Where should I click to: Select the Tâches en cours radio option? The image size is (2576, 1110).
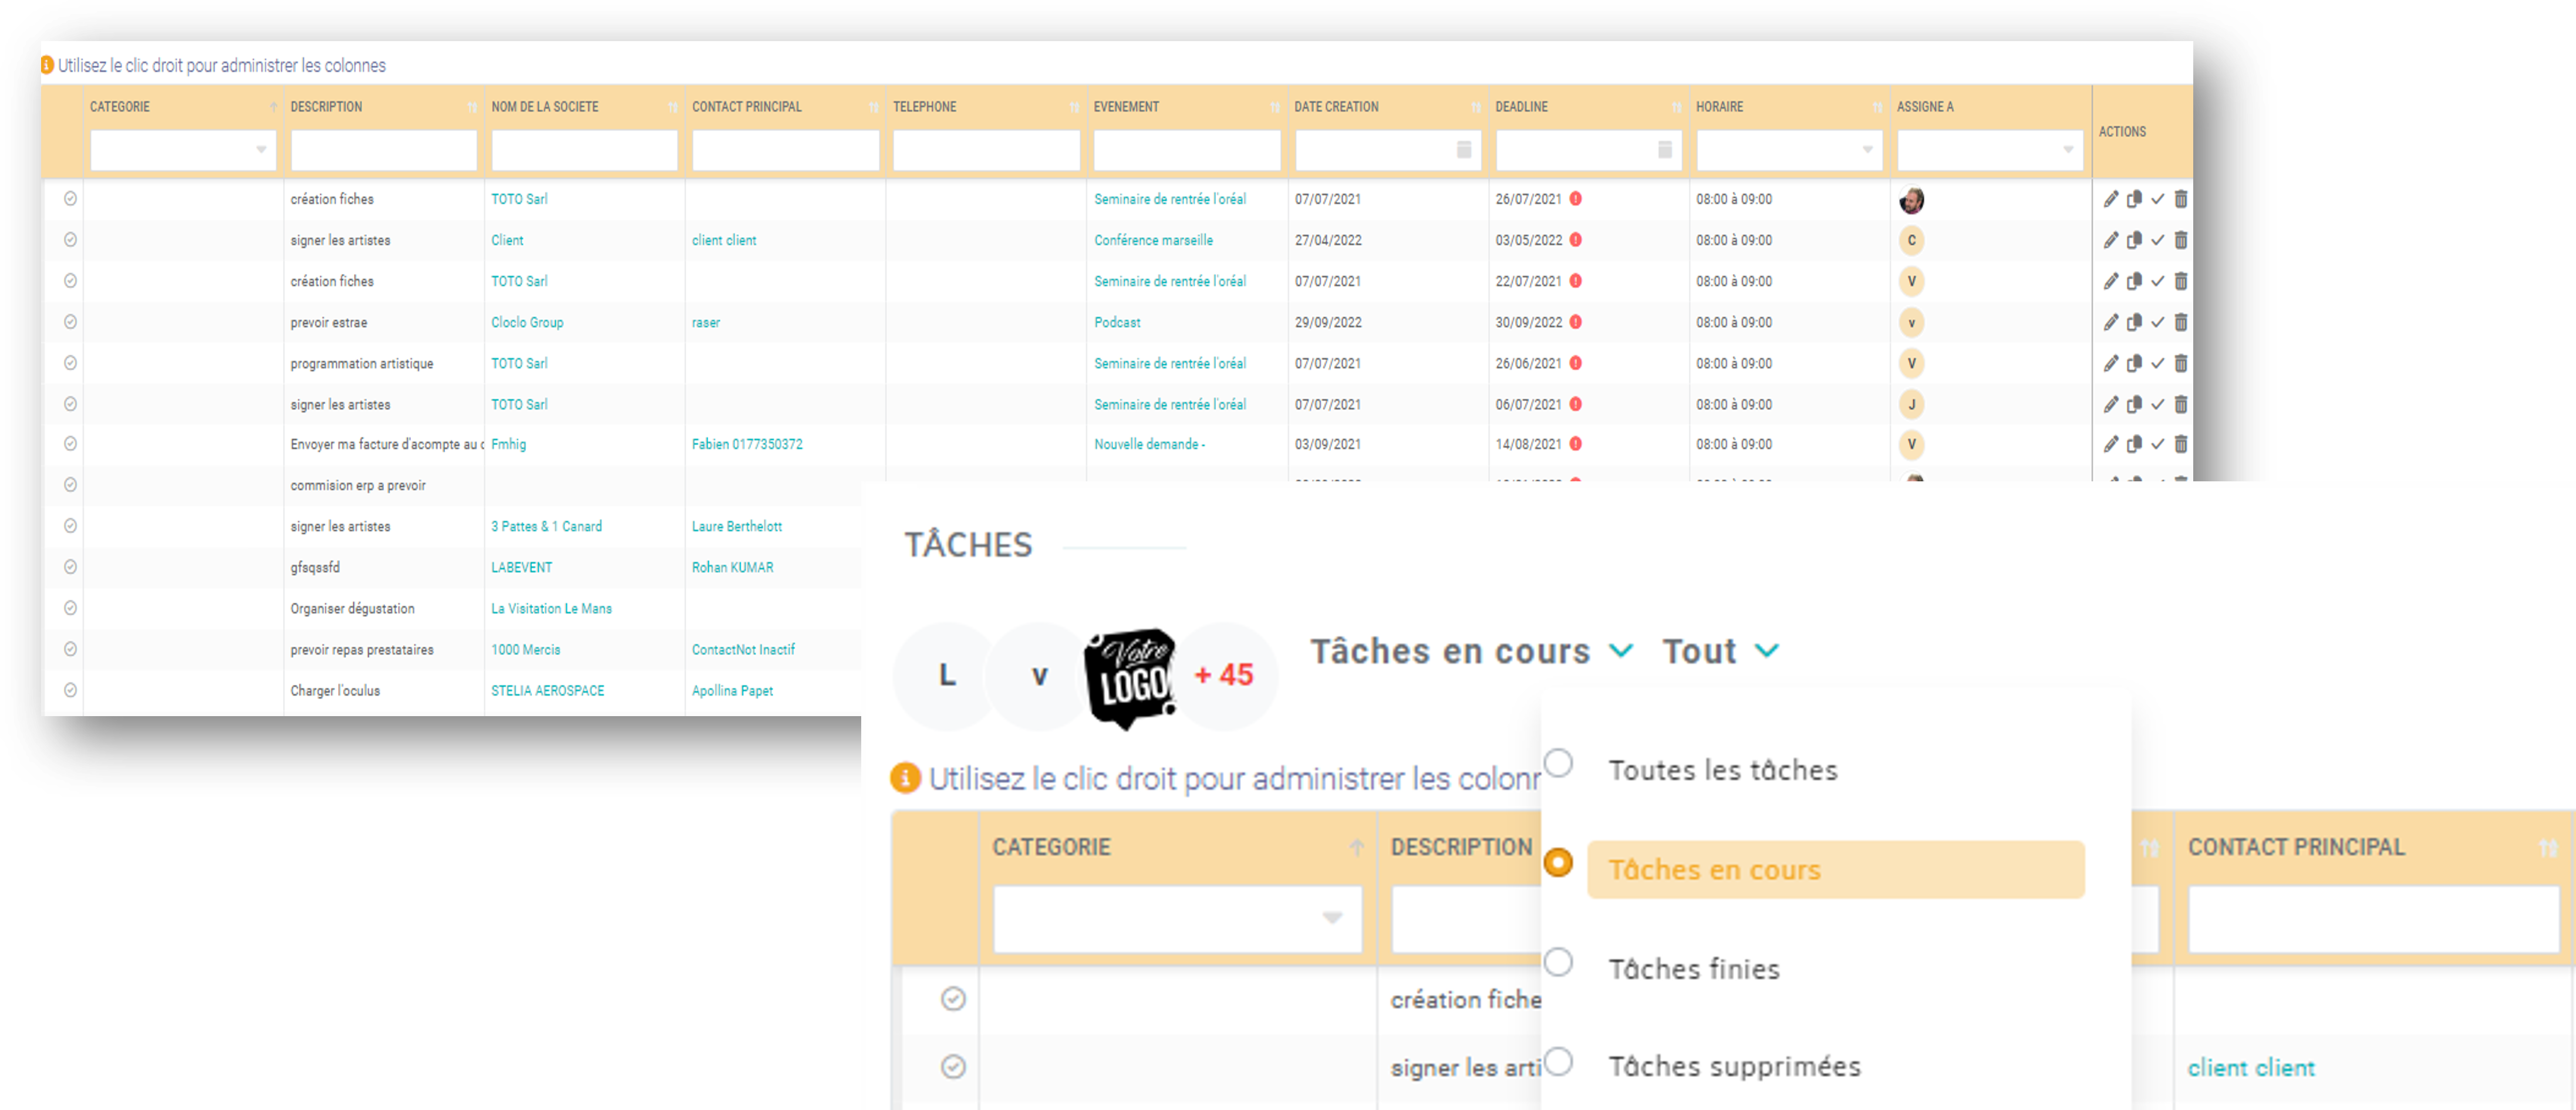pyautogui.click(x=1558, y=862)
